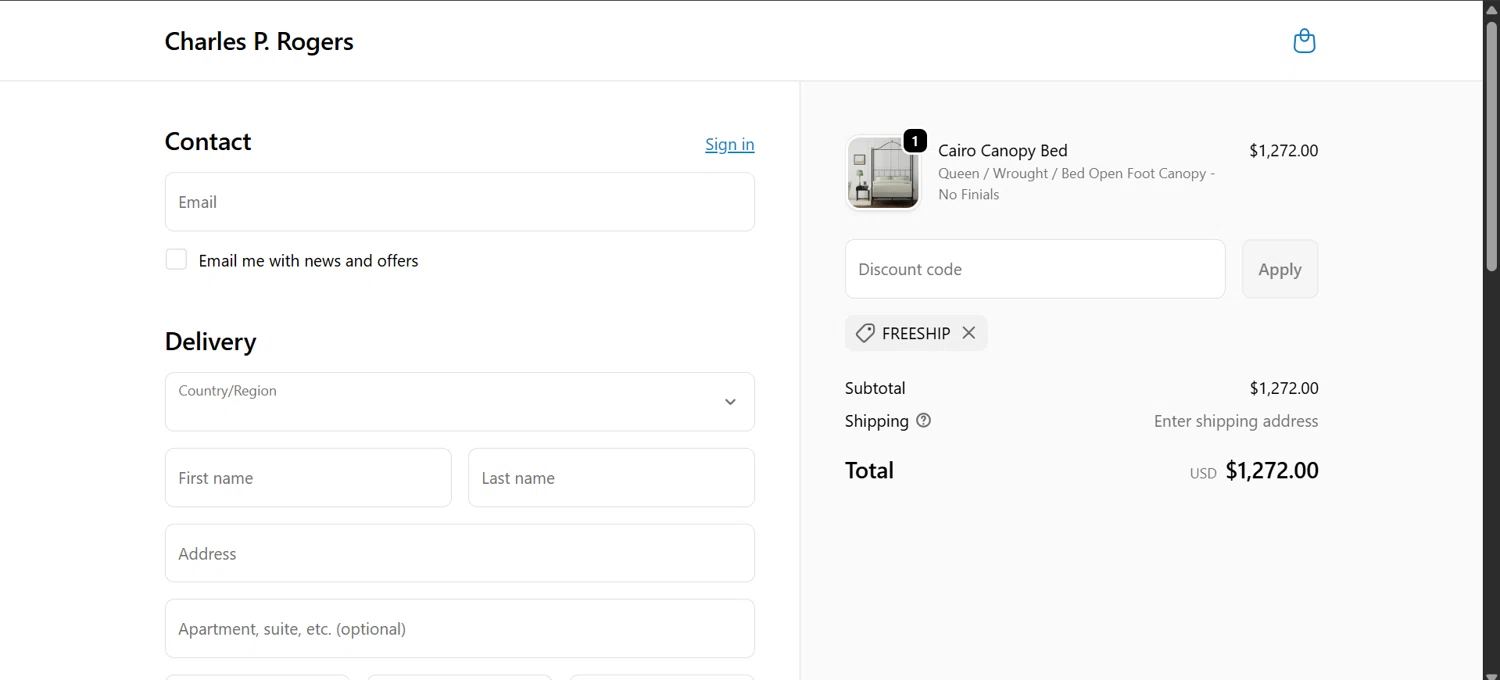1500x680 pixels.
Task: Open the Country/Region dropdown
Action: point(460,402)
